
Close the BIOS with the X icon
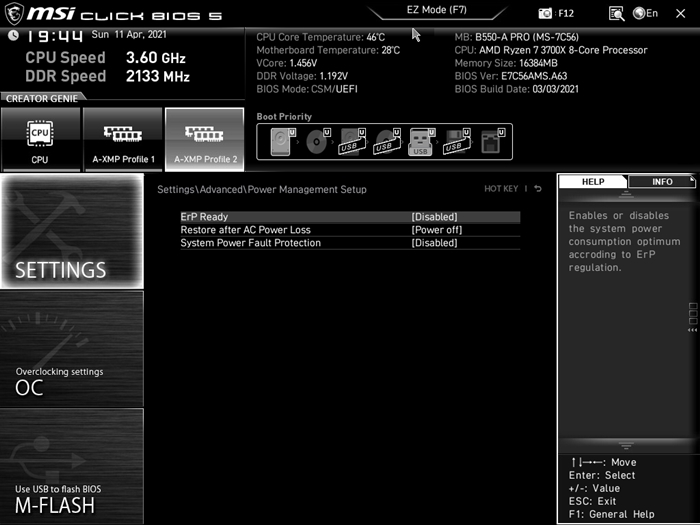(680, 13)
